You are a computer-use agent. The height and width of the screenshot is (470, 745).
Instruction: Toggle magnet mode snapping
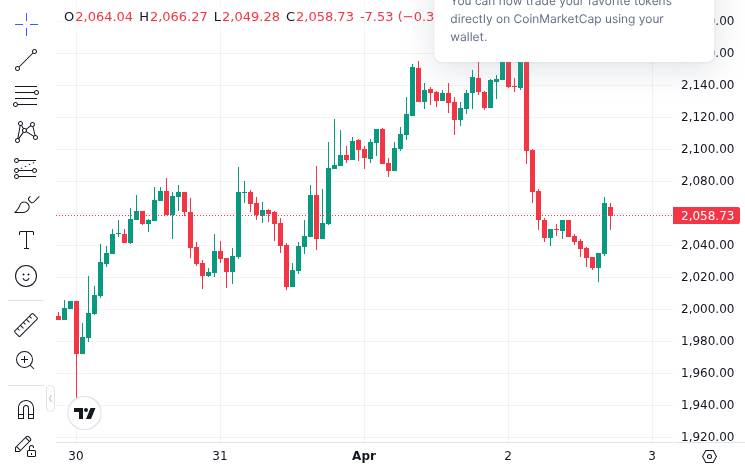[x=26, y=409]
